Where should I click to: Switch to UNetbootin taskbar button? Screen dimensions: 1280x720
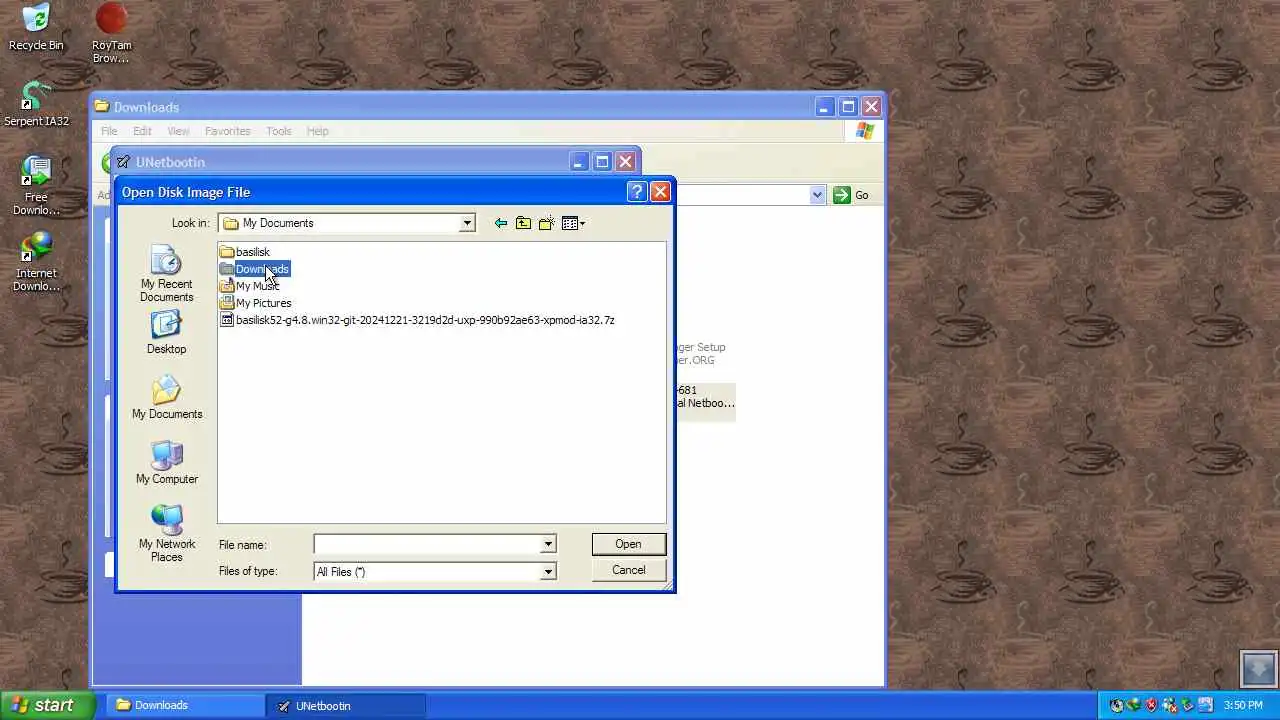pos(345,705)
